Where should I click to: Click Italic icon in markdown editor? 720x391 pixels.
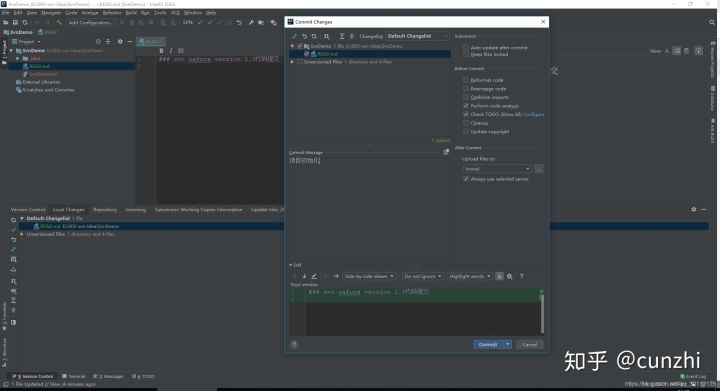[x=171, y=50]
